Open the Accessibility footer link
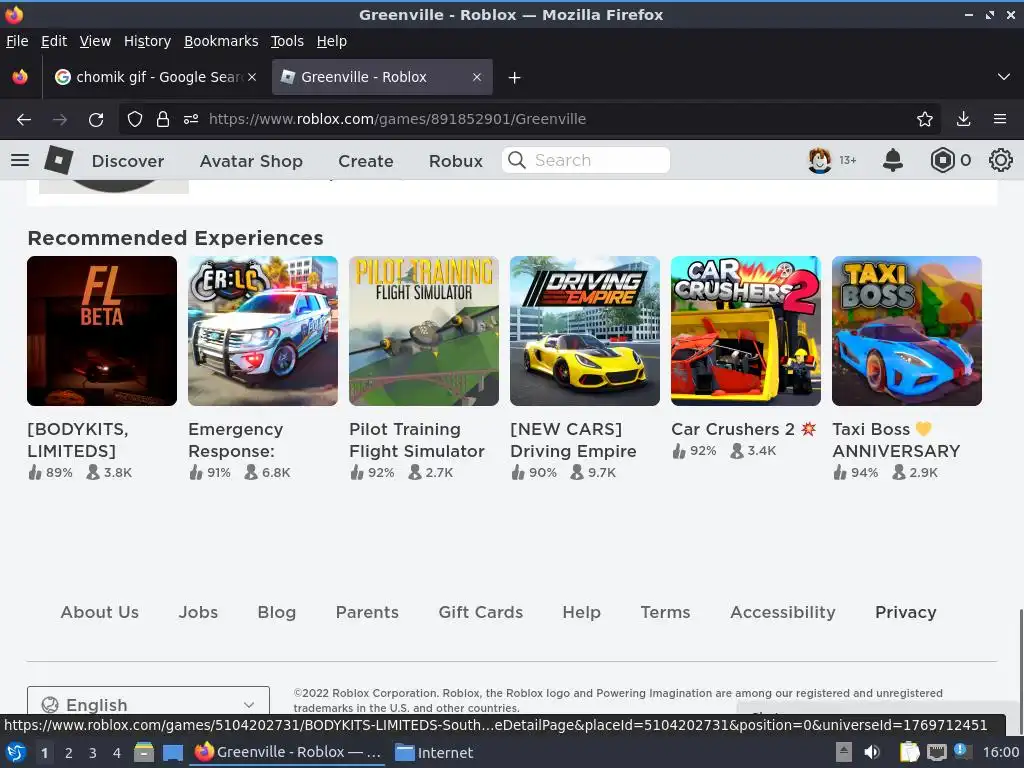This screenshot has width=1024, height=768. (783, 612)
